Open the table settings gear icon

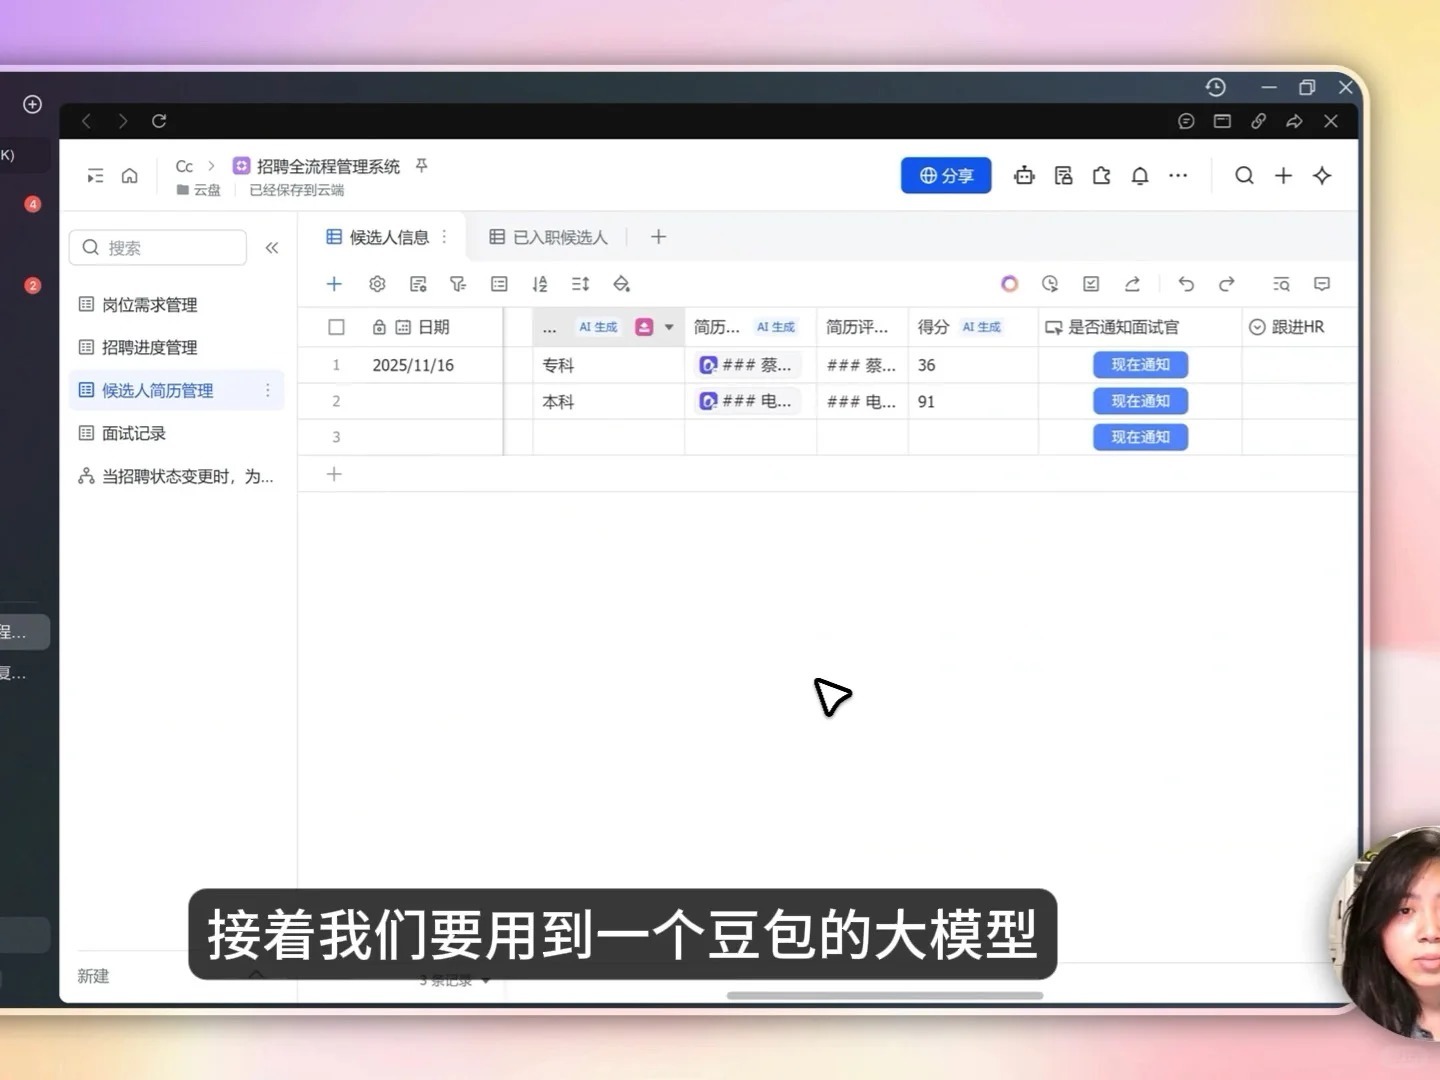coord(377,284)
